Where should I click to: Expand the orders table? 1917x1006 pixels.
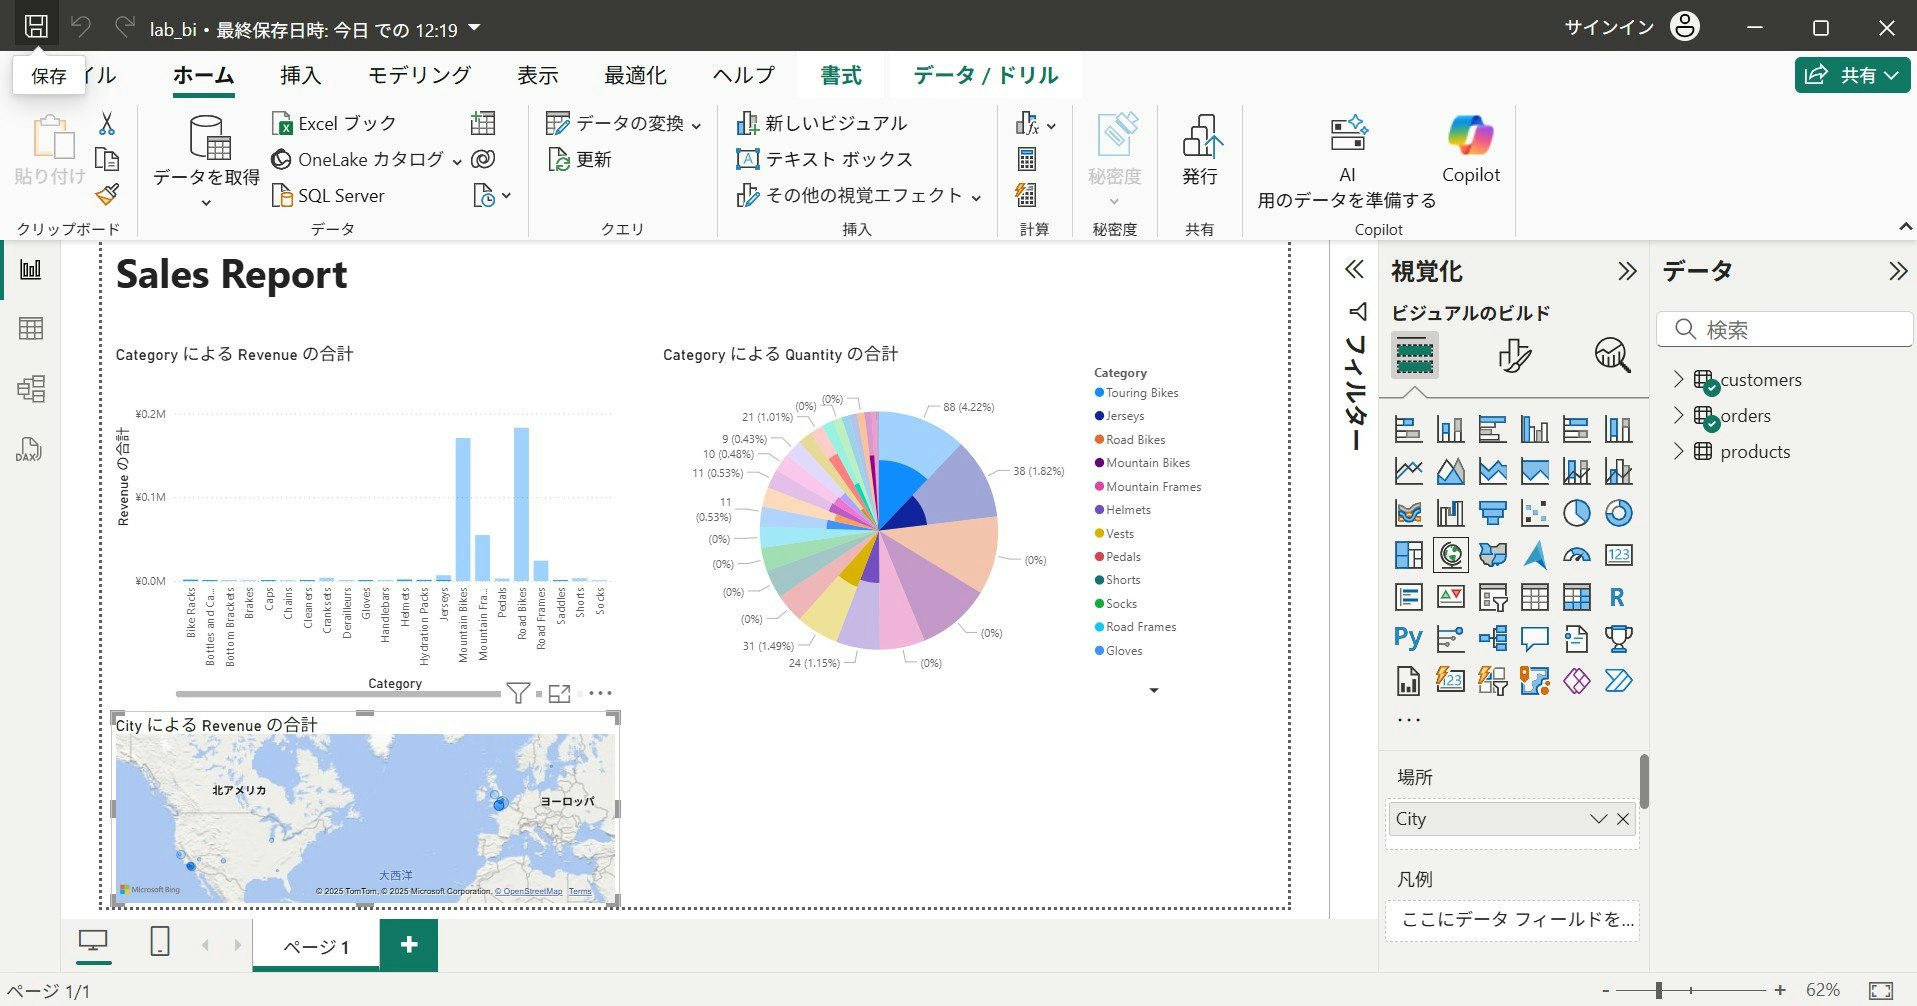click(x=1679, y=415)
